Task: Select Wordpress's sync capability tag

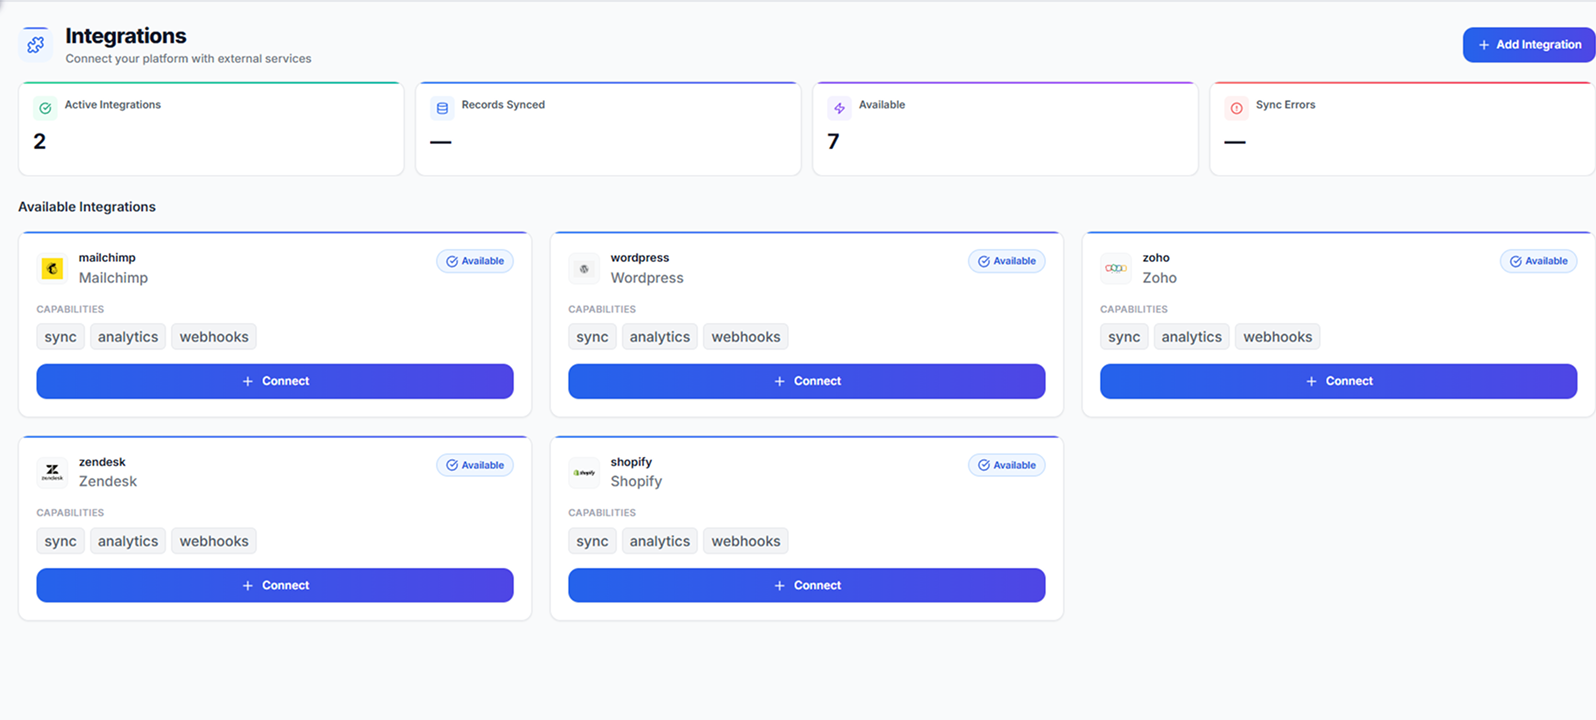Action: point(592,337)
